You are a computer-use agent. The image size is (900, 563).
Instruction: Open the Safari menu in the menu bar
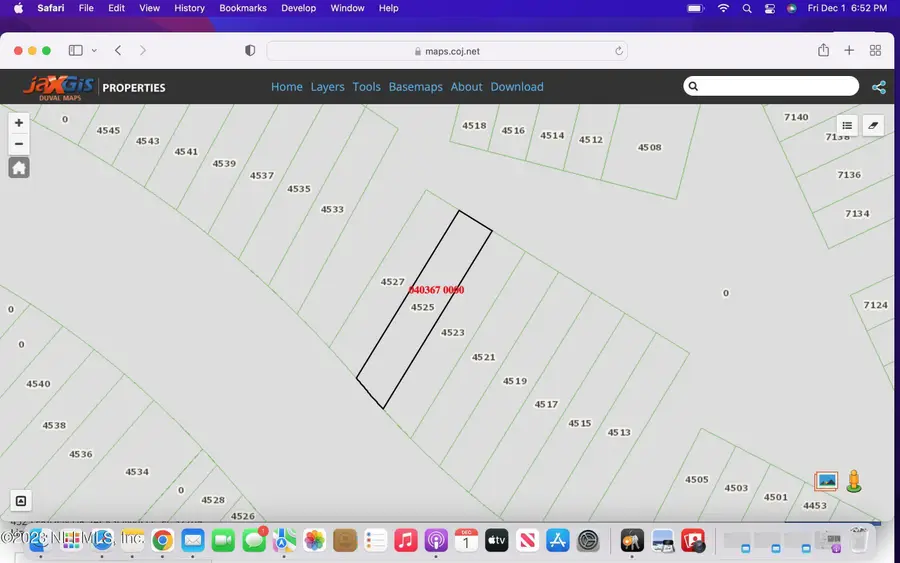51,8
